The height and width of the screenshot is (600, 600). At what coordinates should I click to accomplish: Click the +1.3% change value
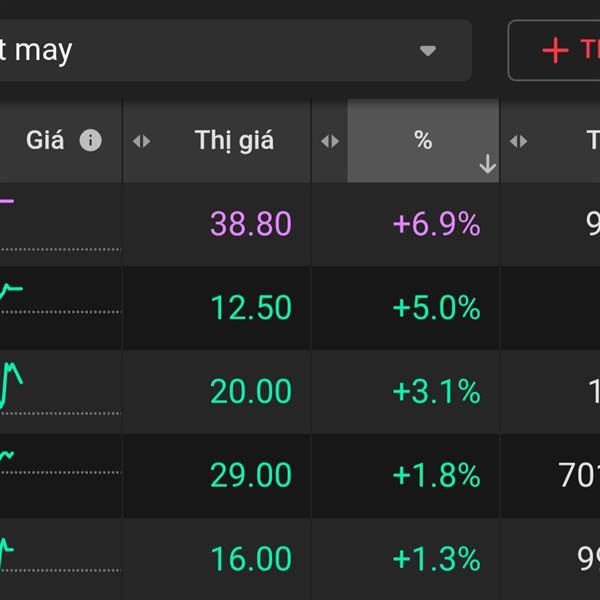pyautogui.click(x=436, y=559)
